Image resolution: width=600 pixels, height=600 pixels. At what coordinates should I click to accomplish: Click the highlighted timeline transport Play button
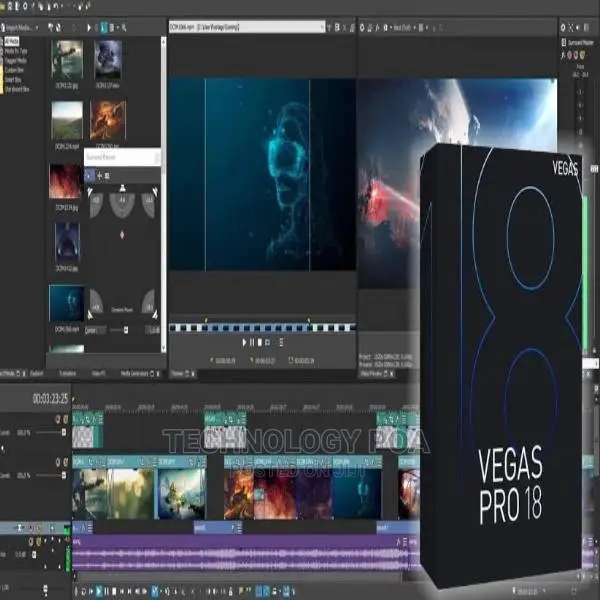point(99,591)
